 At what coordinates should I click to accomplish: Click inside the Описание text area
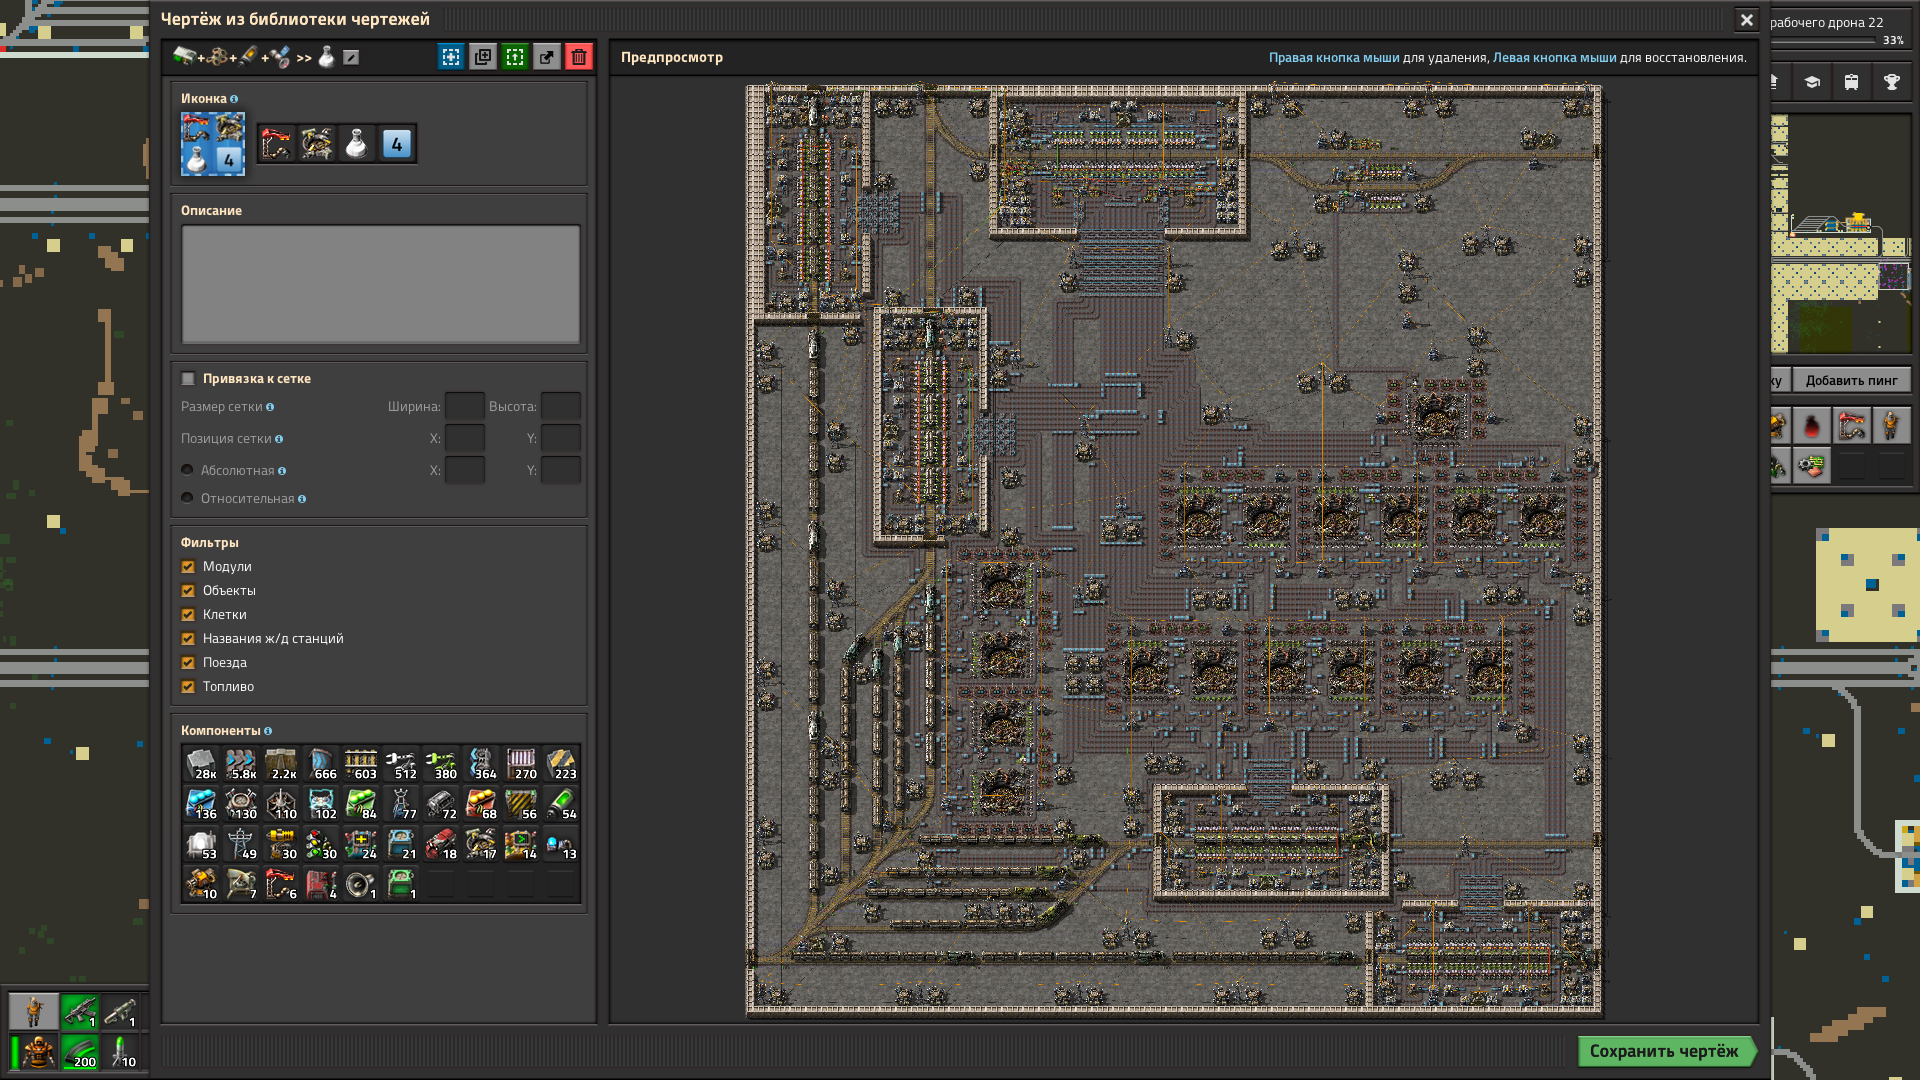[x=380, y=284]
